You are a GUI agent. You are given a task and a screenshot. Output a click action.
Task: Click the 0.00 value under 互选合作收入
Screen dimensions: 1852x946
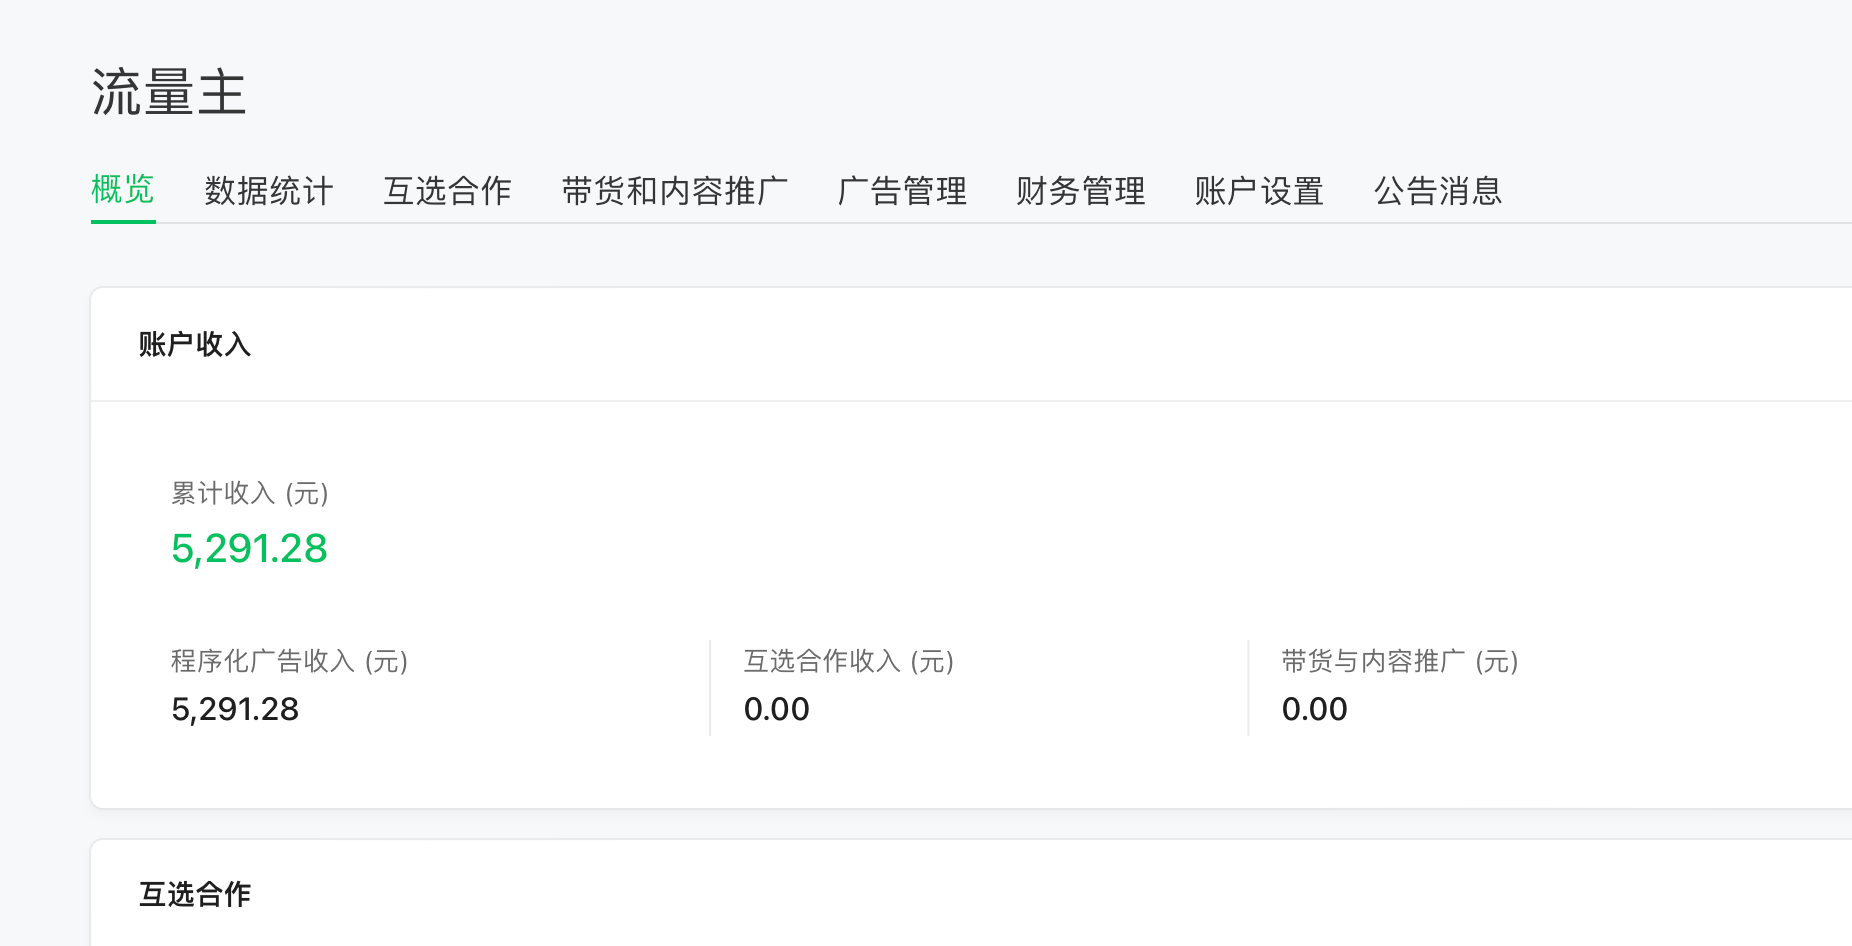point(776,709)
